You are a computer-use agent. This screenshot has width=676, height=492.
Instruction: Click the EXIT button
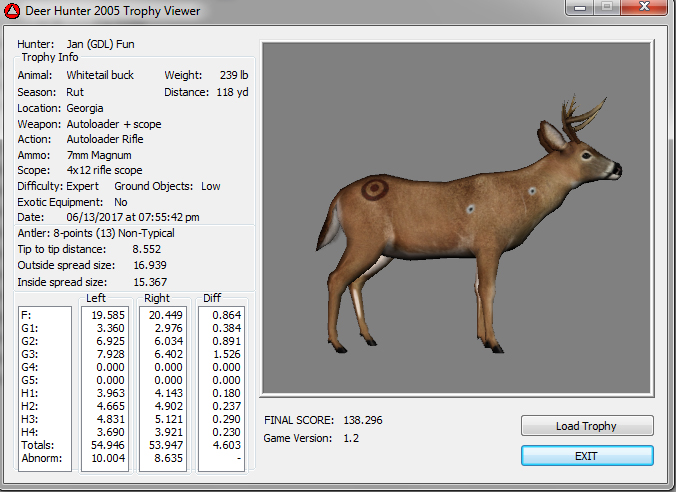[x=586, y=455]
